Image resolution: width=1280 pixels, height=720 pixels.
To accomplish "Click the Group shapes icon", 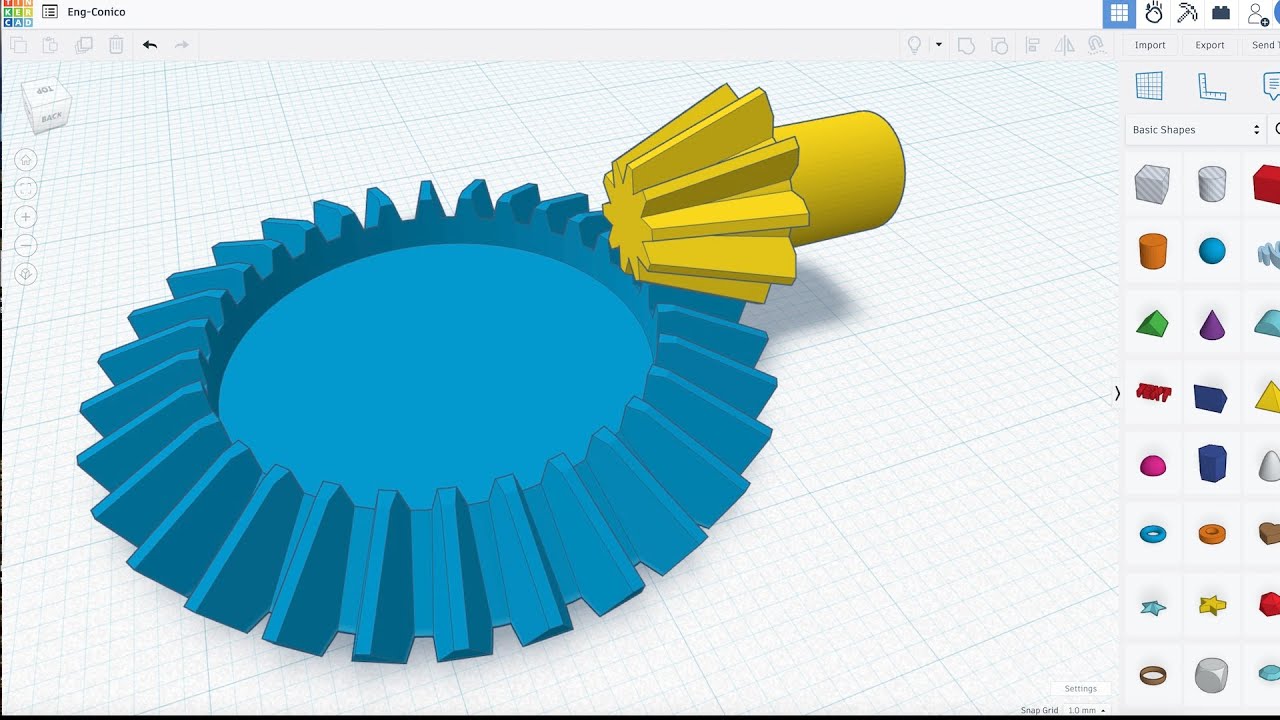I will (x=966, y=45).
